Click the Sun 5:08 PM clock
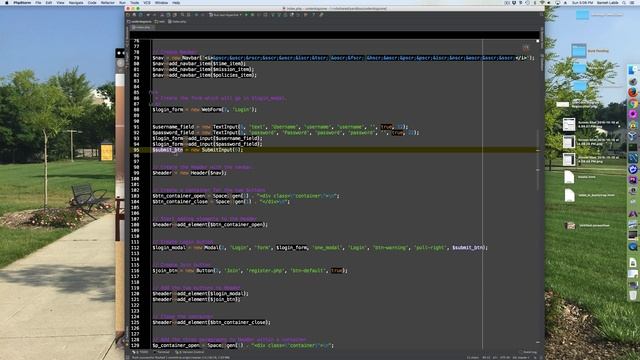640x360 pixels. (582, 2)
